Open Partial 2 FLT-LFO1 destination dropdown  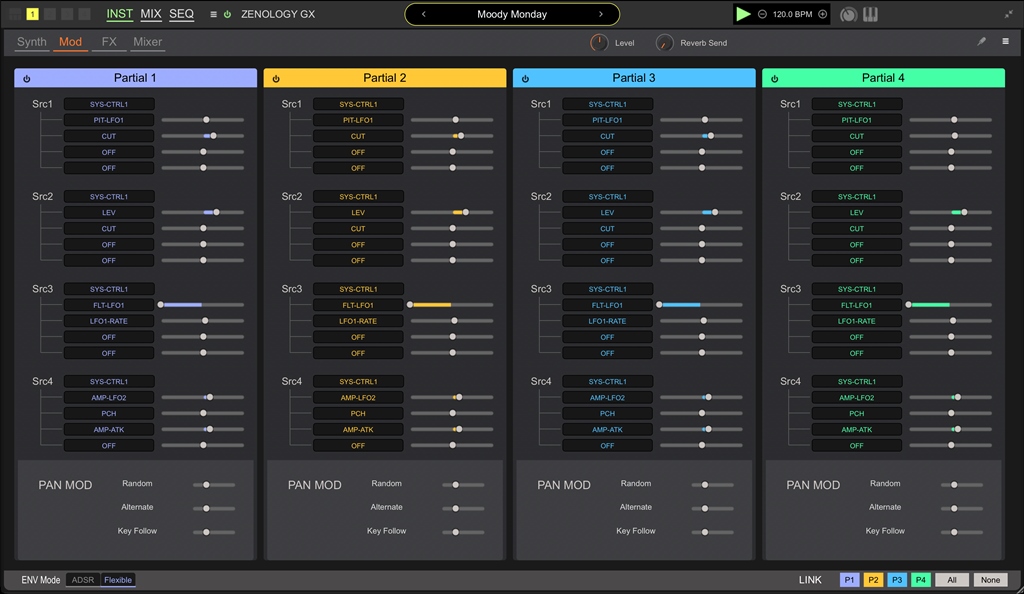click(358, 305)
